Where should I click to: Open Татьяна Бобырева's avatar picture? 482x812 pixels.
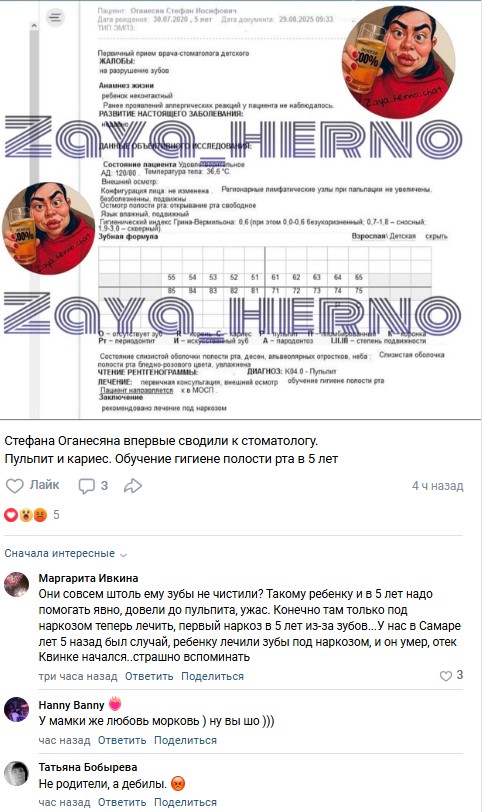[x=17, y=773]
